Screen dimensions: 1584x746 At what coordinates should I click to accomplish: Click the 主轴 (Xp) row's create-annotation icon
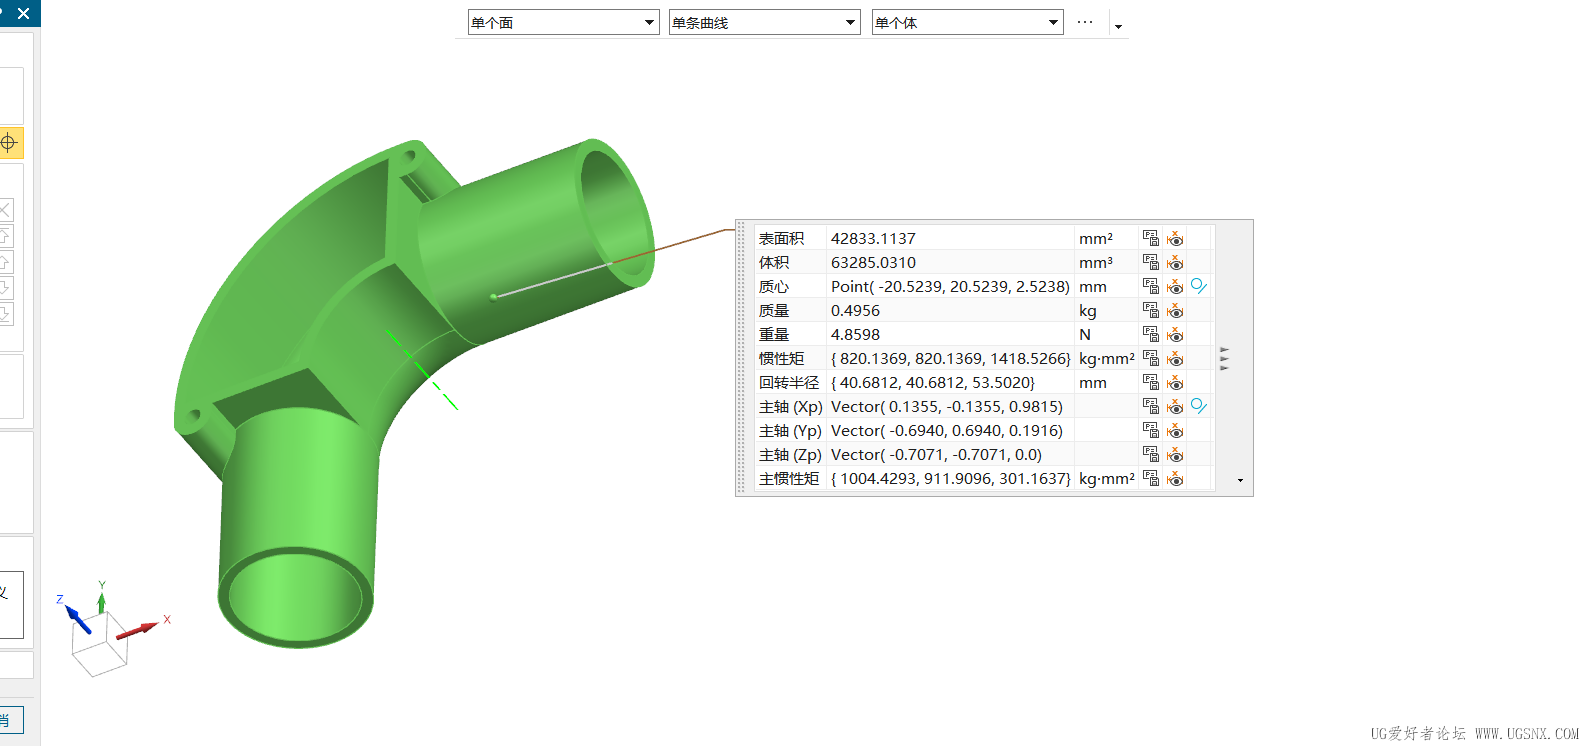(1151, 406)
